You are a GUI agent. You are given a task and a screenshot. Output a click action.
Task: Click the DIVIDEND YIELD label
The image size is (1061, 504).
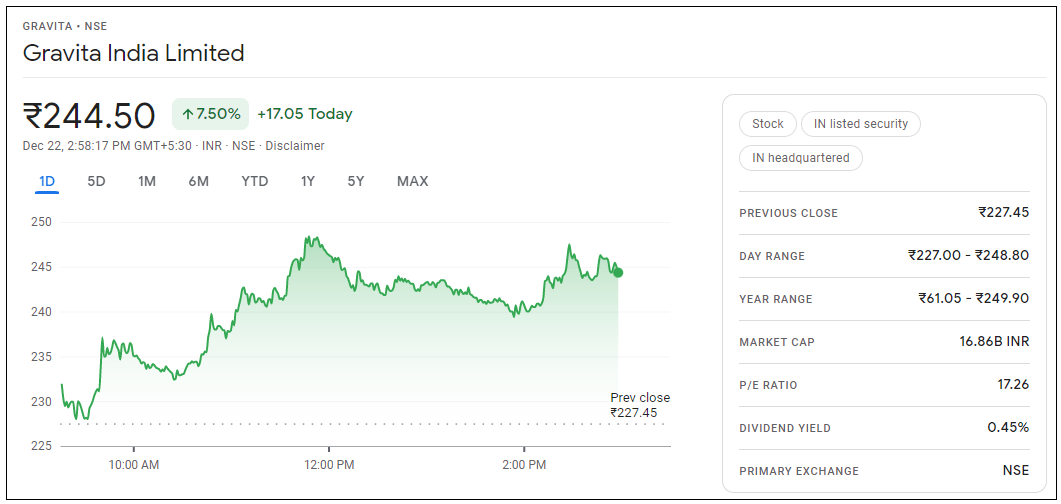coord(785,428)
